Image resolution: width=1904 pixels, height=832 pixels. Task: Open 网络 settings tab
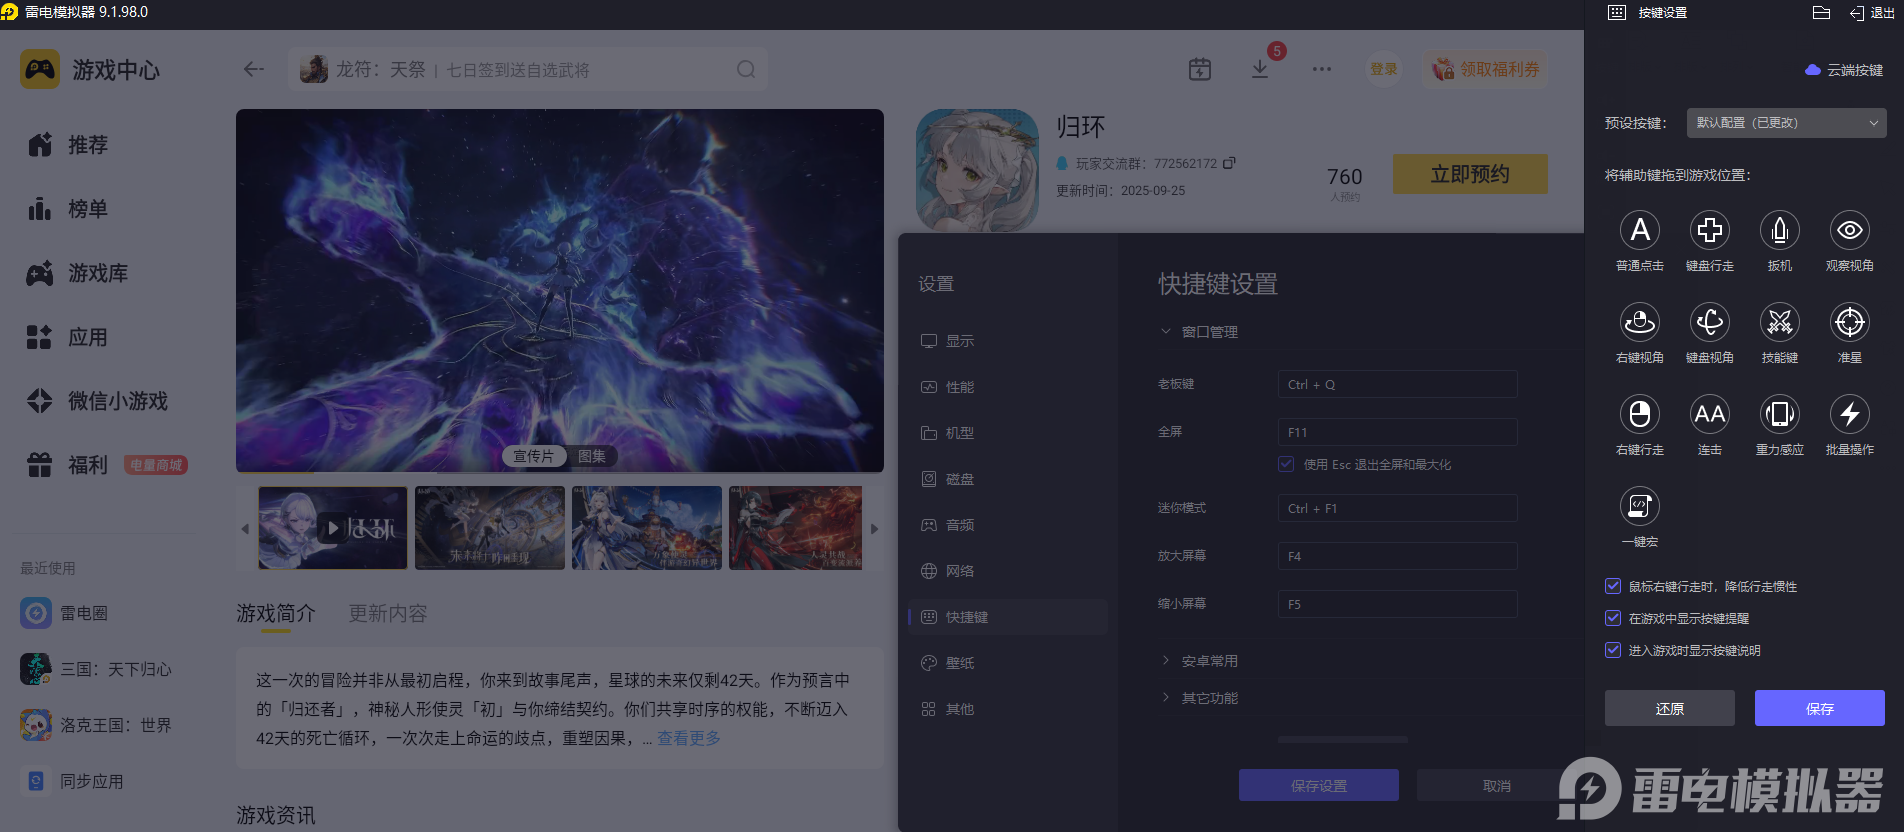pyautogui.click(x=1008, y=571)
